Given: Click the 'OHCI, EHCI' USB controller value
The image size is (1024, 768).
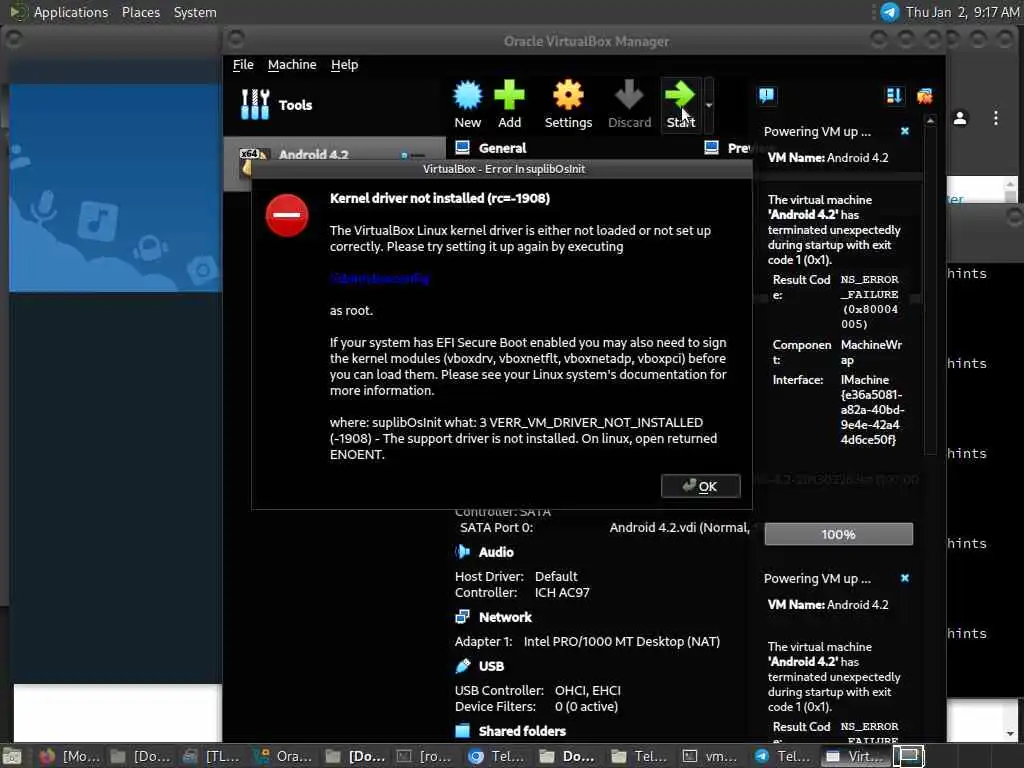Looking at the screenshot, I should click(x=588, y=691).
